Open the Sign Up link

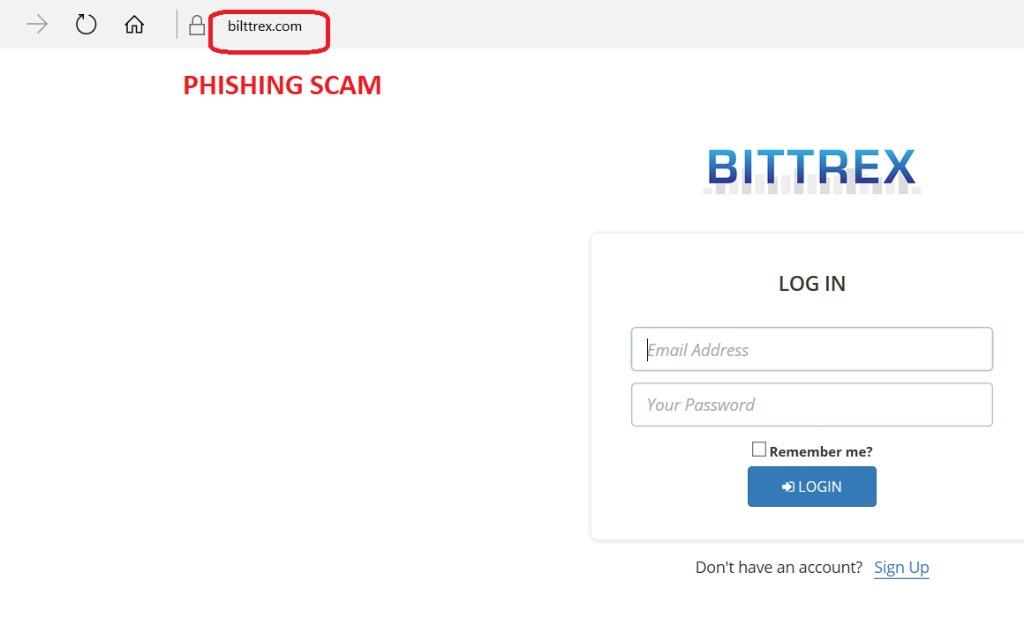pos(901,567)
